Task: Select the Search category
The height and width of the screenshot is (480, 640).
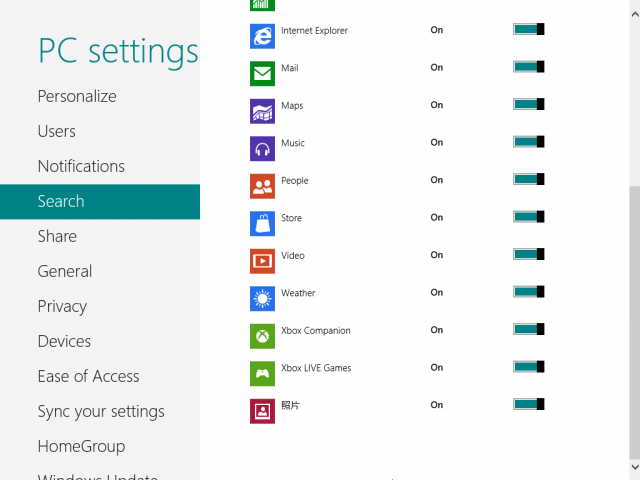Action: tap(100, 202)
